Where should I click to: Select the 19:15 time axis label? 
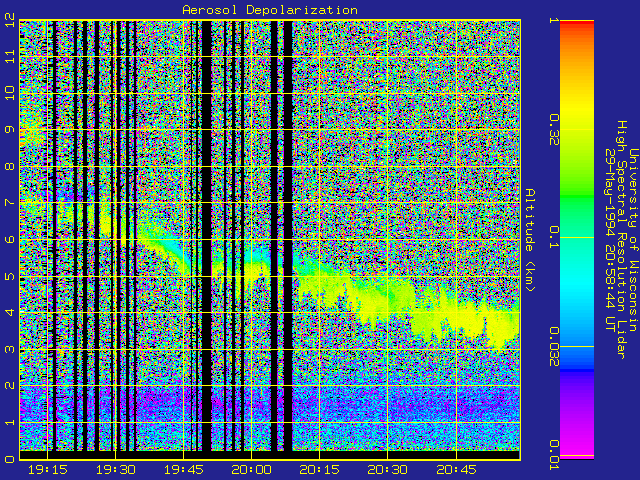(x=47, y=470)
